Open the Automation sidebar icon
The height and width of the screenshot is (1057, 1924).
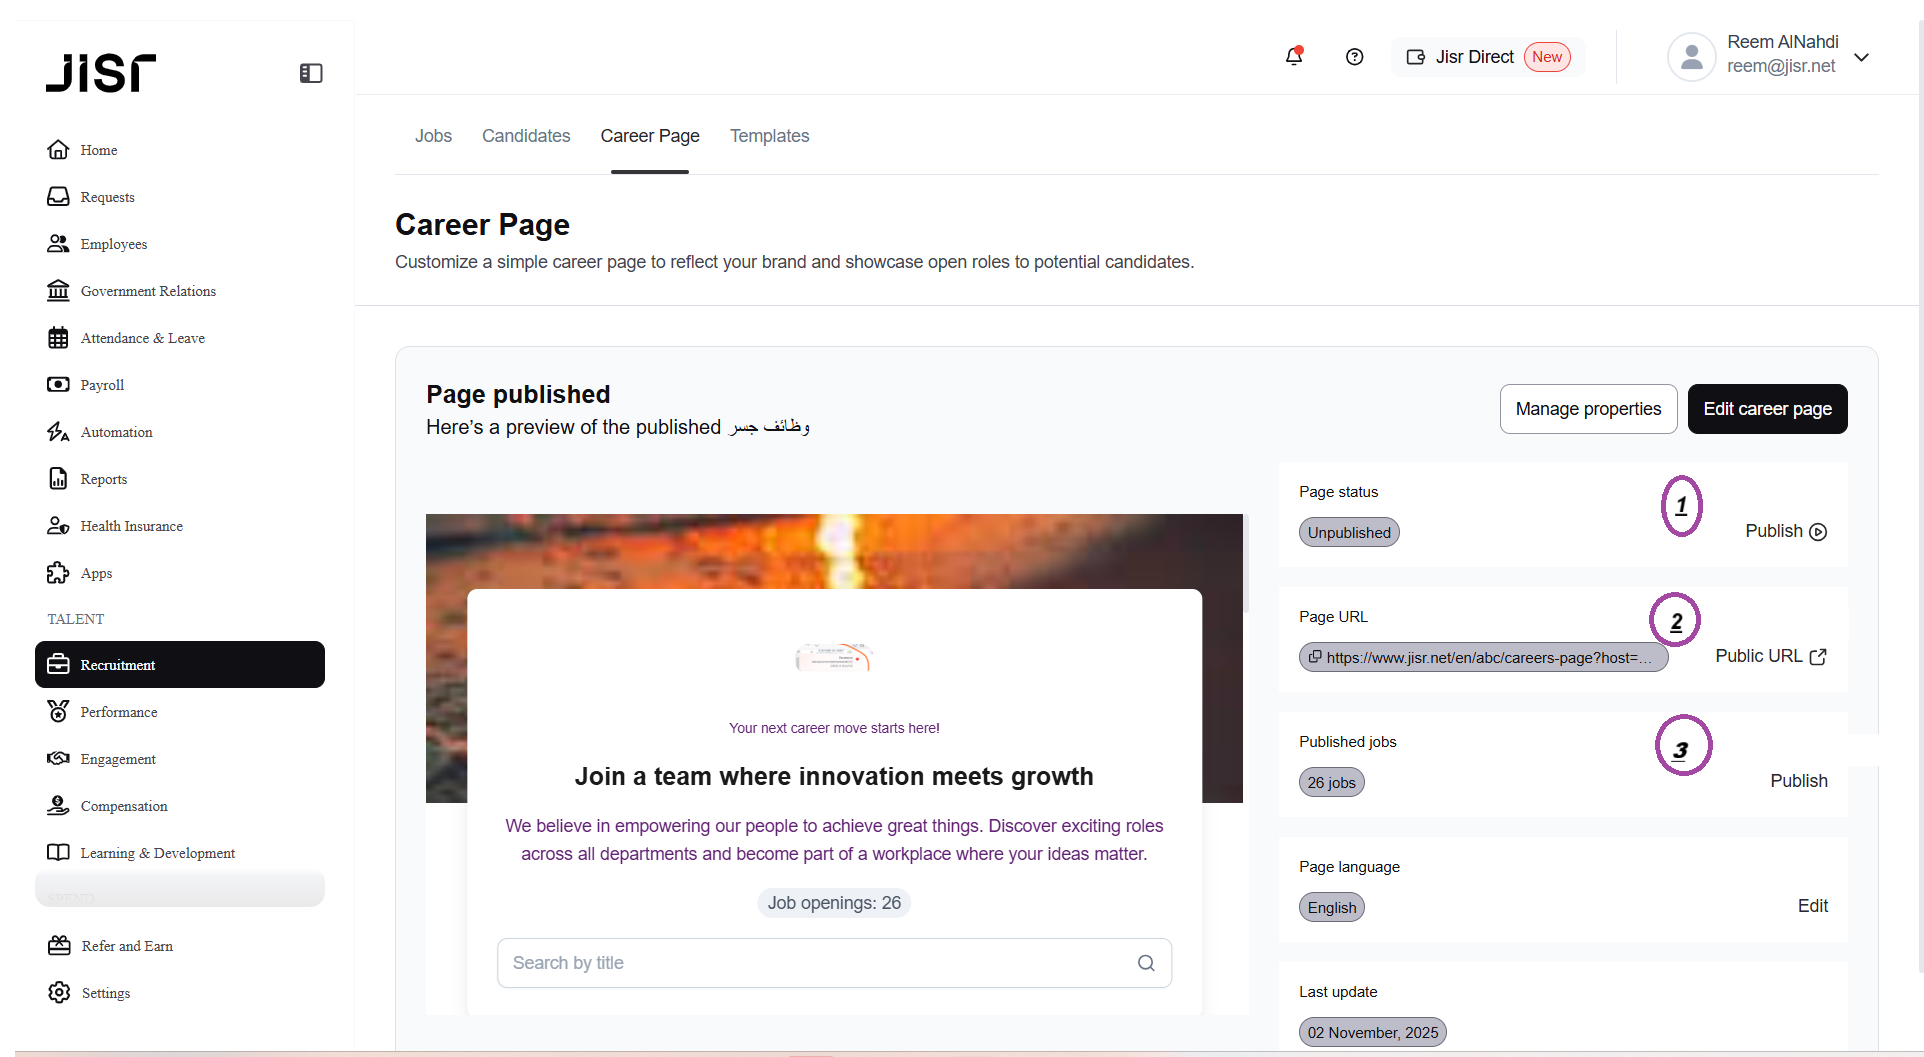[58, 432]
